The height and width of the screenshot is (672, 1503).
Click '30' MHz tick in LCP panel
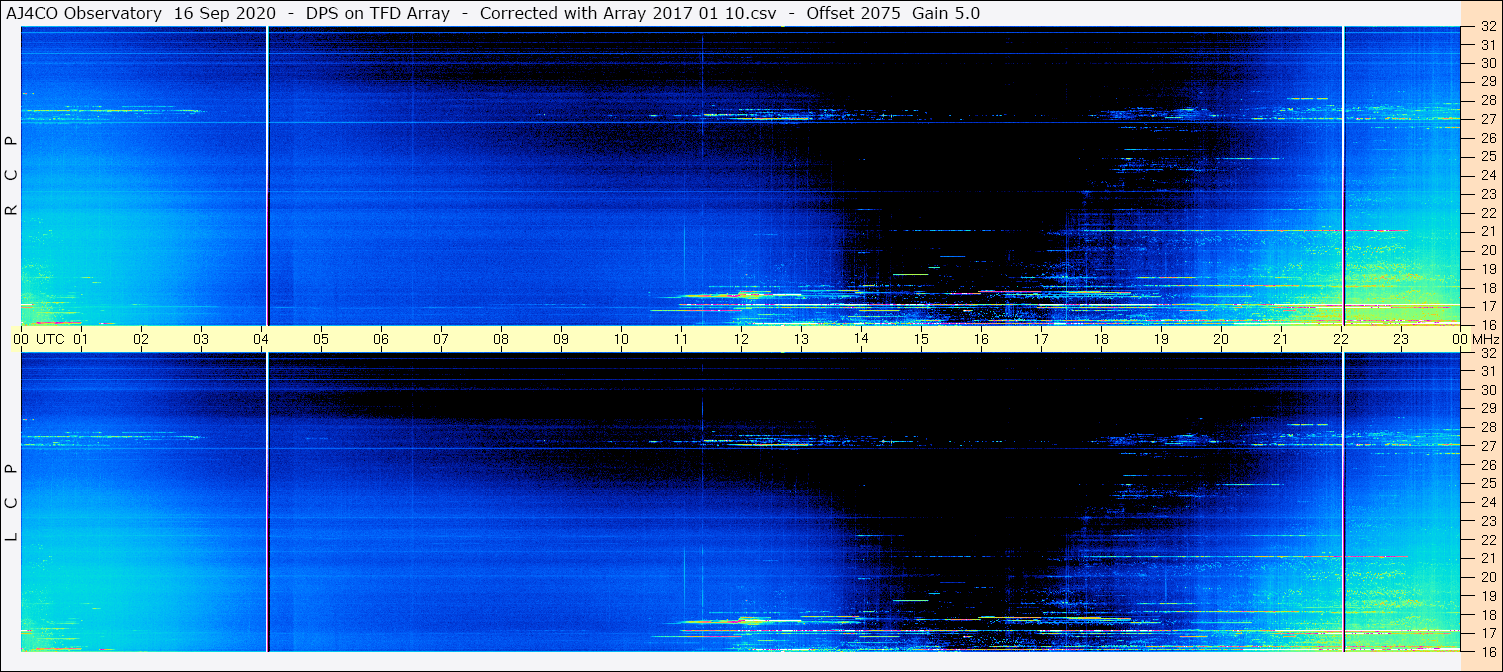1488,390
